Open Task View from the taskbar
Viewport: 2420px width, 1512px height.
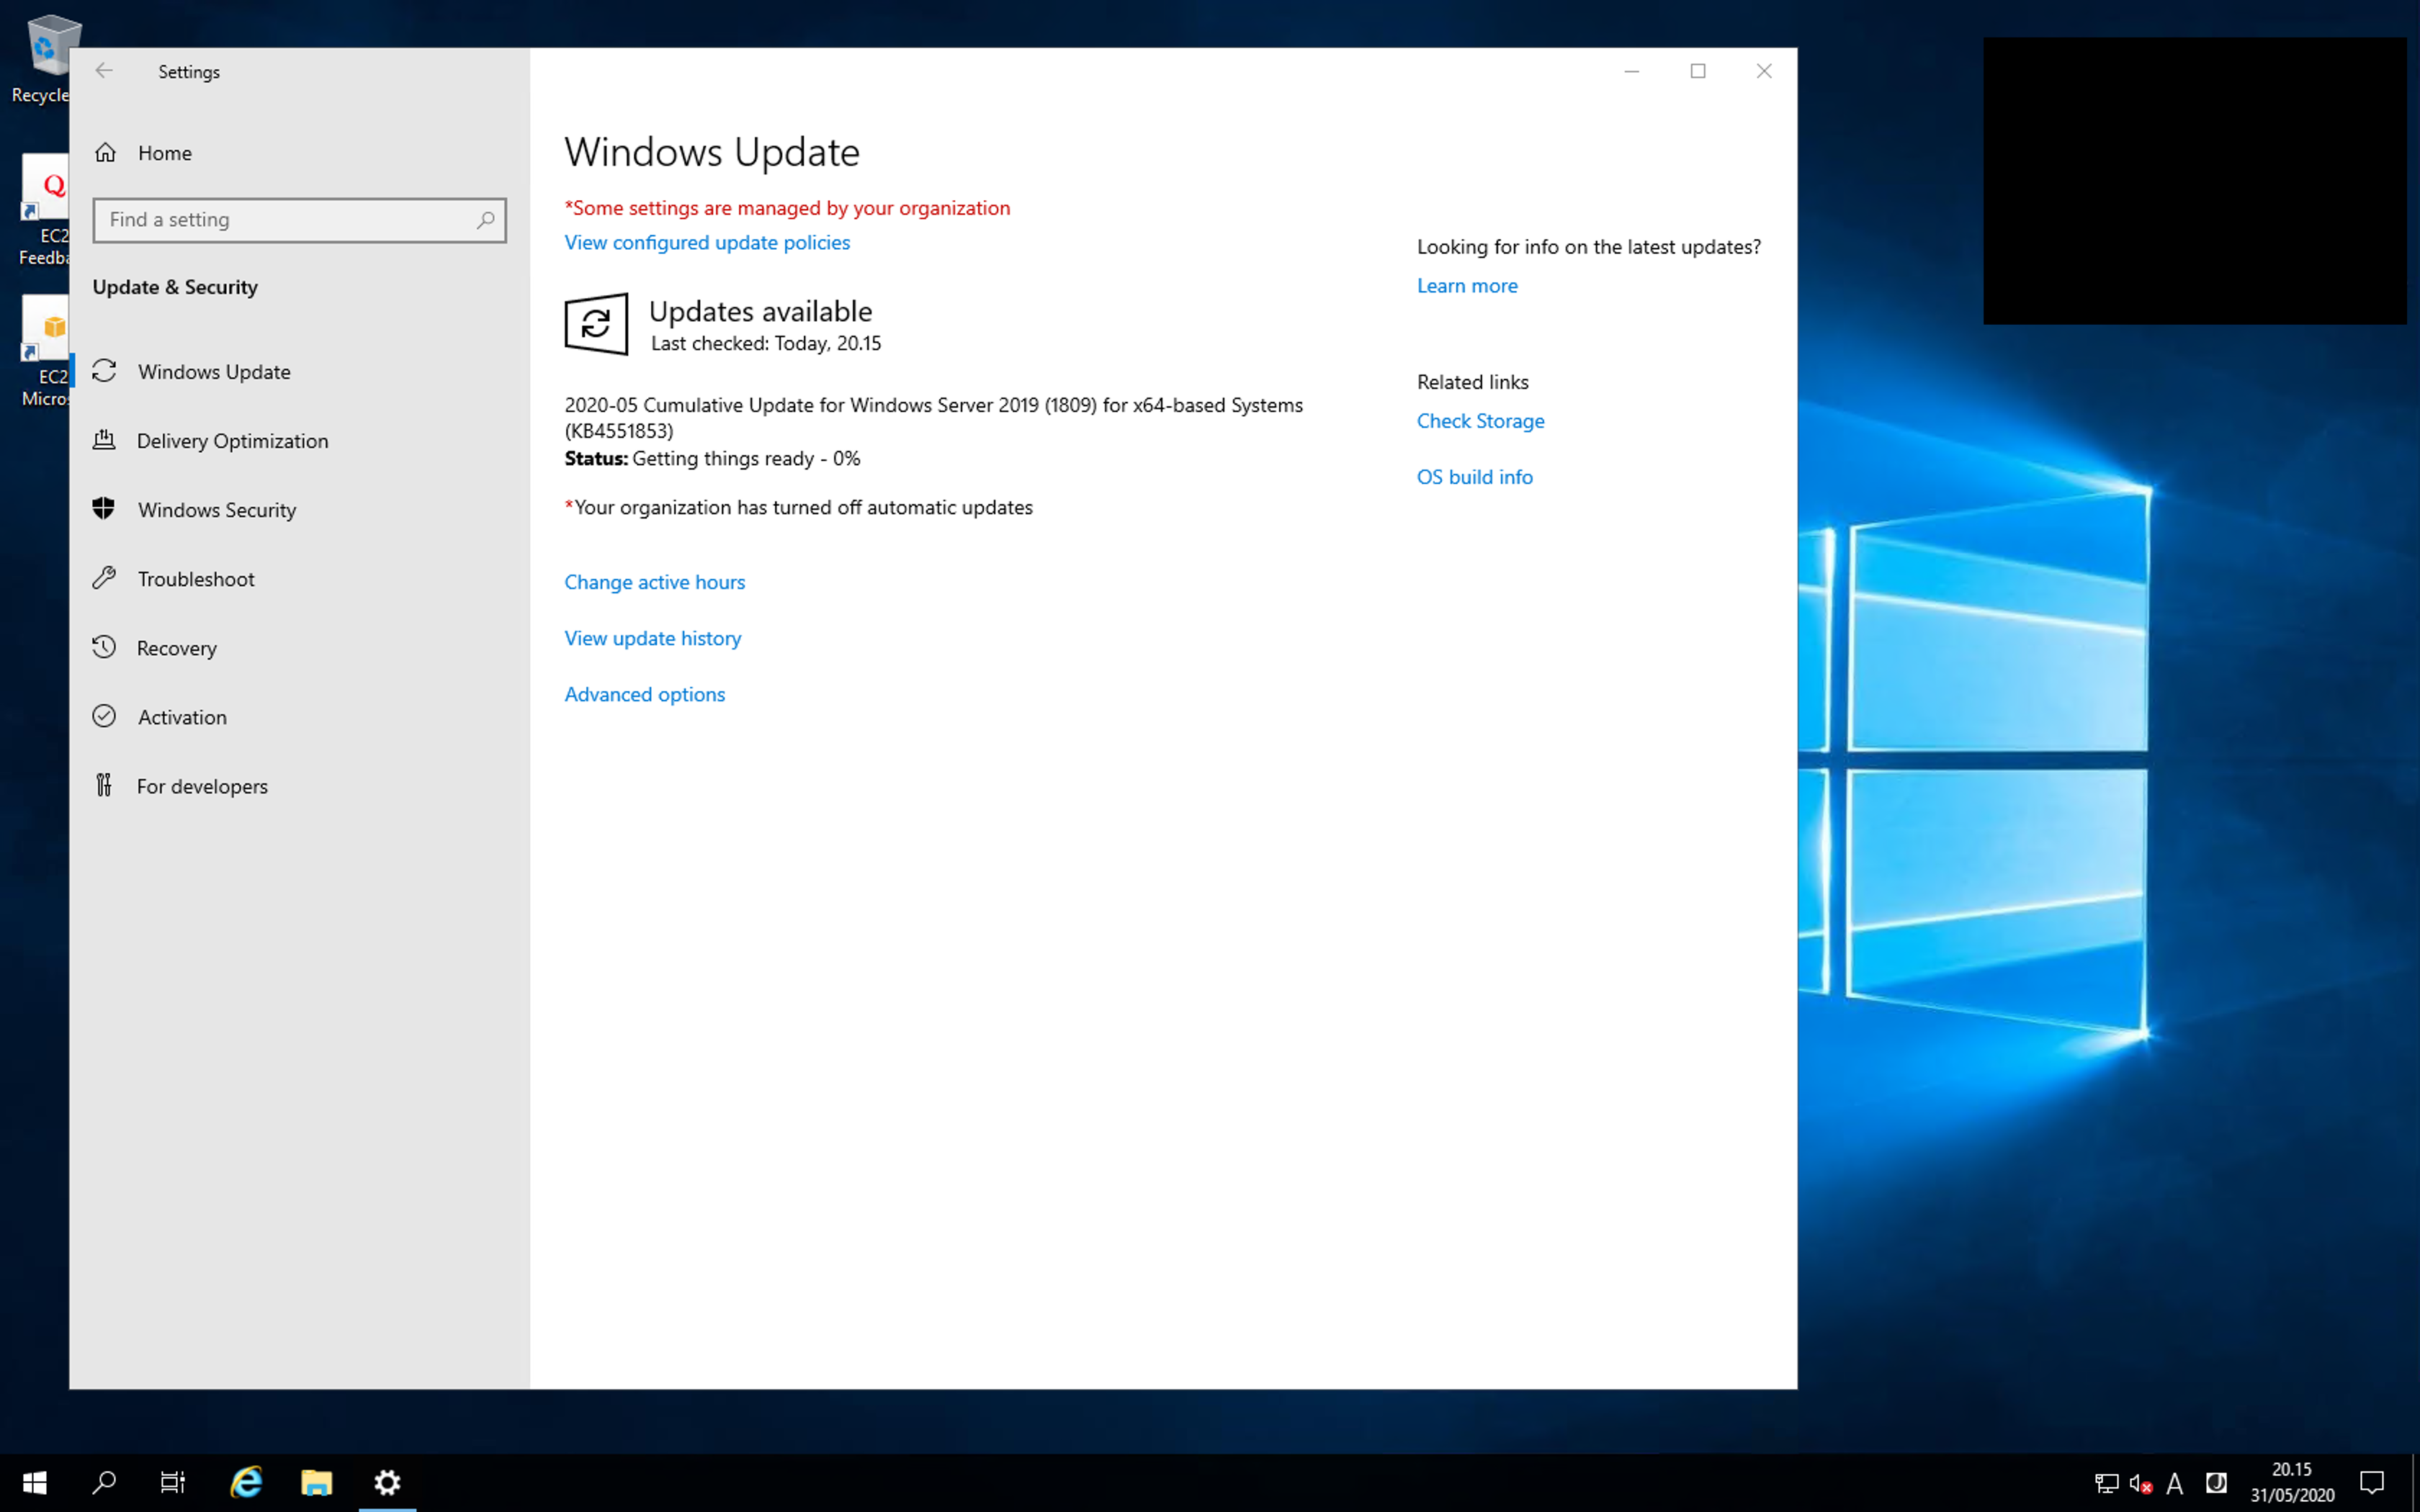[x=172, y=1482]
